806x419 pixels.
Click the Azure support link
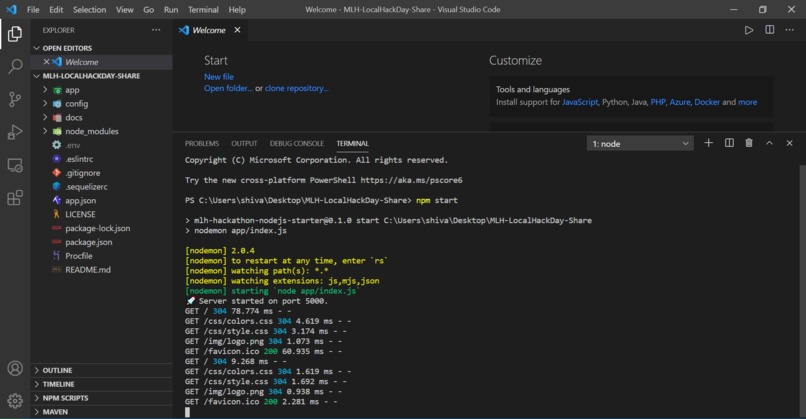tap(680, 102)
